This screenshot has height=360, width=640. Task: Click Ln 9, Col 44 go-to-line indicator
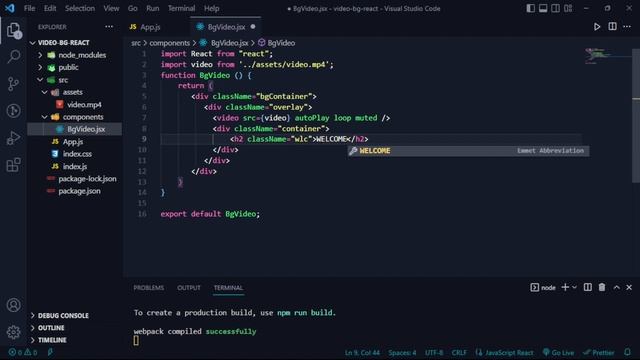pos(362,352)
